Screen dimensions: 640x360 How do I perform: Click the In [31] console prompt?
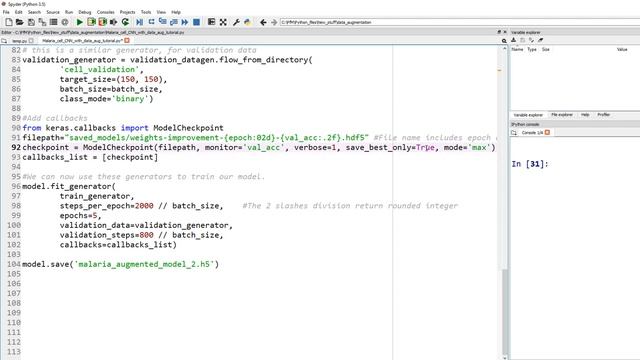[x=530, y=164]
